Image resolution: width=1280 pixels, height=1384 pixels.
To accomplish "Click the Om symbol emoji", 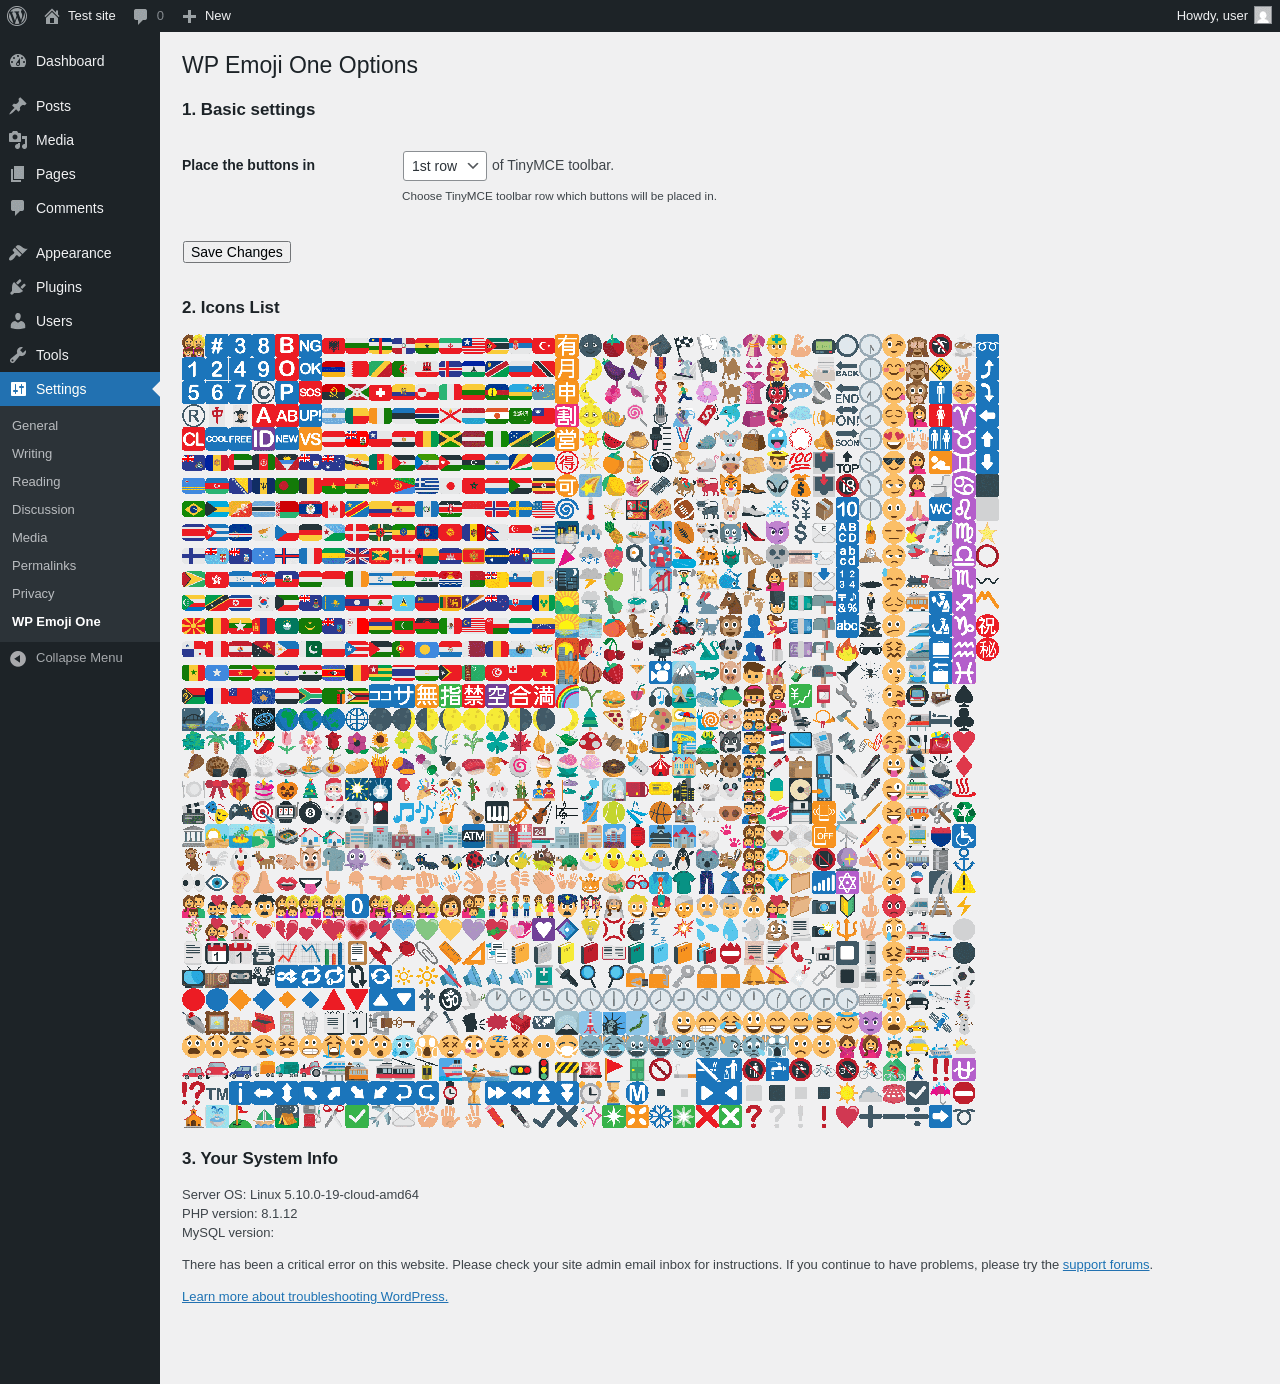I will coord(450,999).
